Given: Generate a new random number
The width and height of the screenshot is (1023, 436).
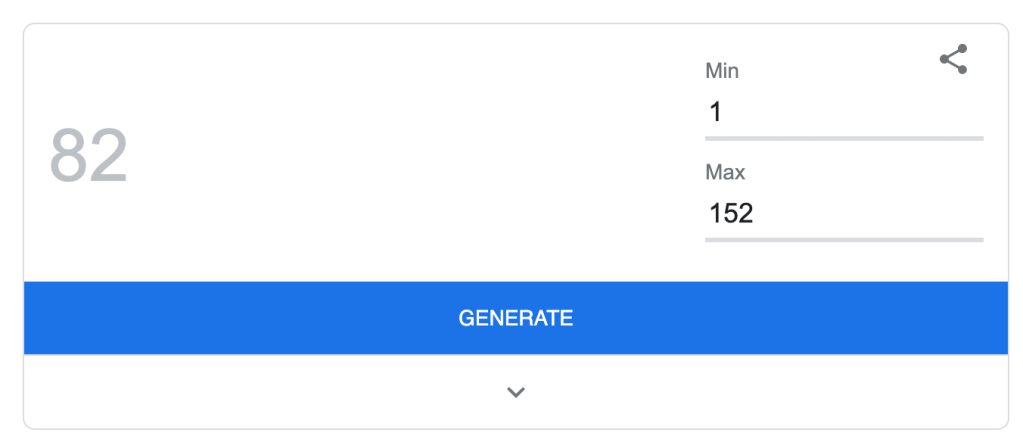Looking at the screenshot, I should tap(516, 318).
